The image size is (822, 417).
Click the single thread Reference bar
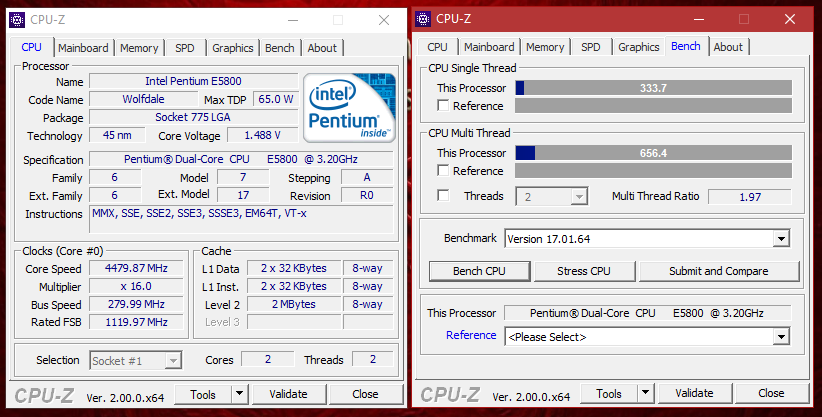tap(653, 105)
